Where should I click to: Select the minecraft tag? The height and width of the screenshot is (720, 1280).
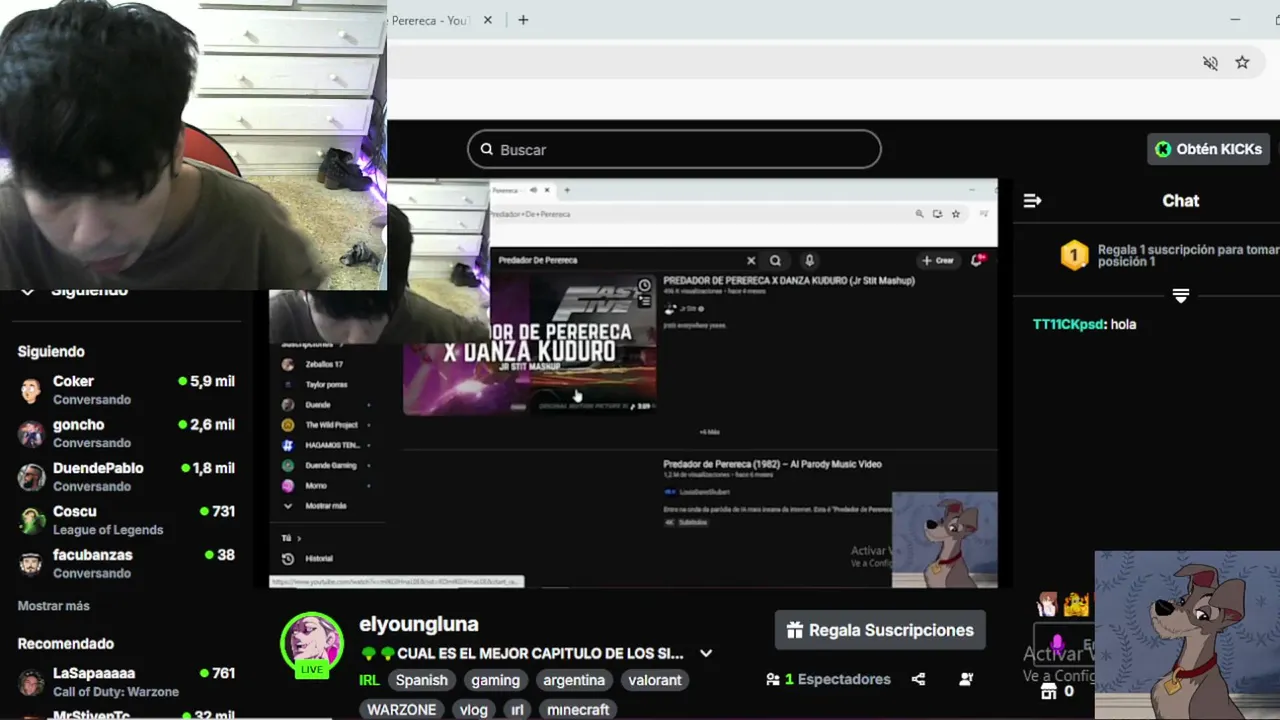(x=578, y=709)
